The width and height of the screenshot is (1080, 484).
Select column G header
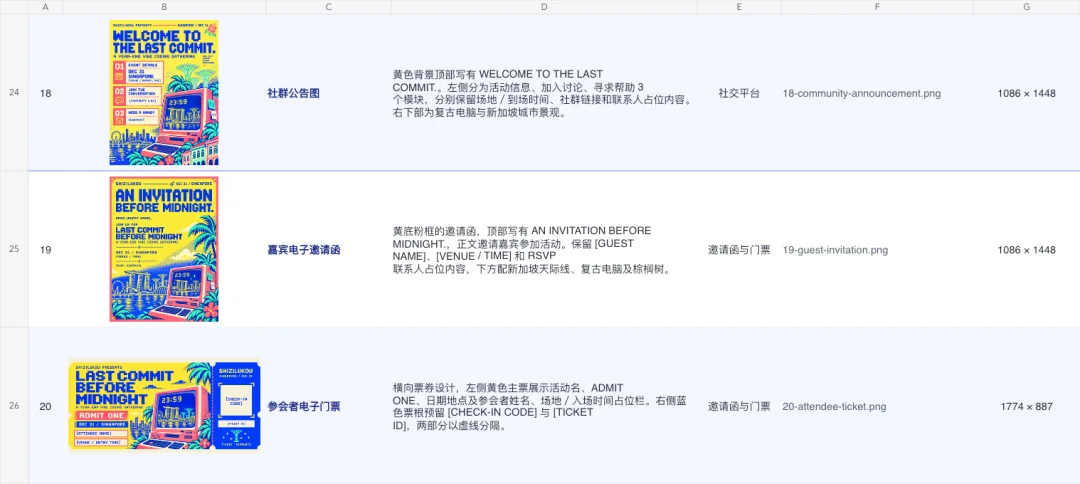click(x=1026, y=7)
